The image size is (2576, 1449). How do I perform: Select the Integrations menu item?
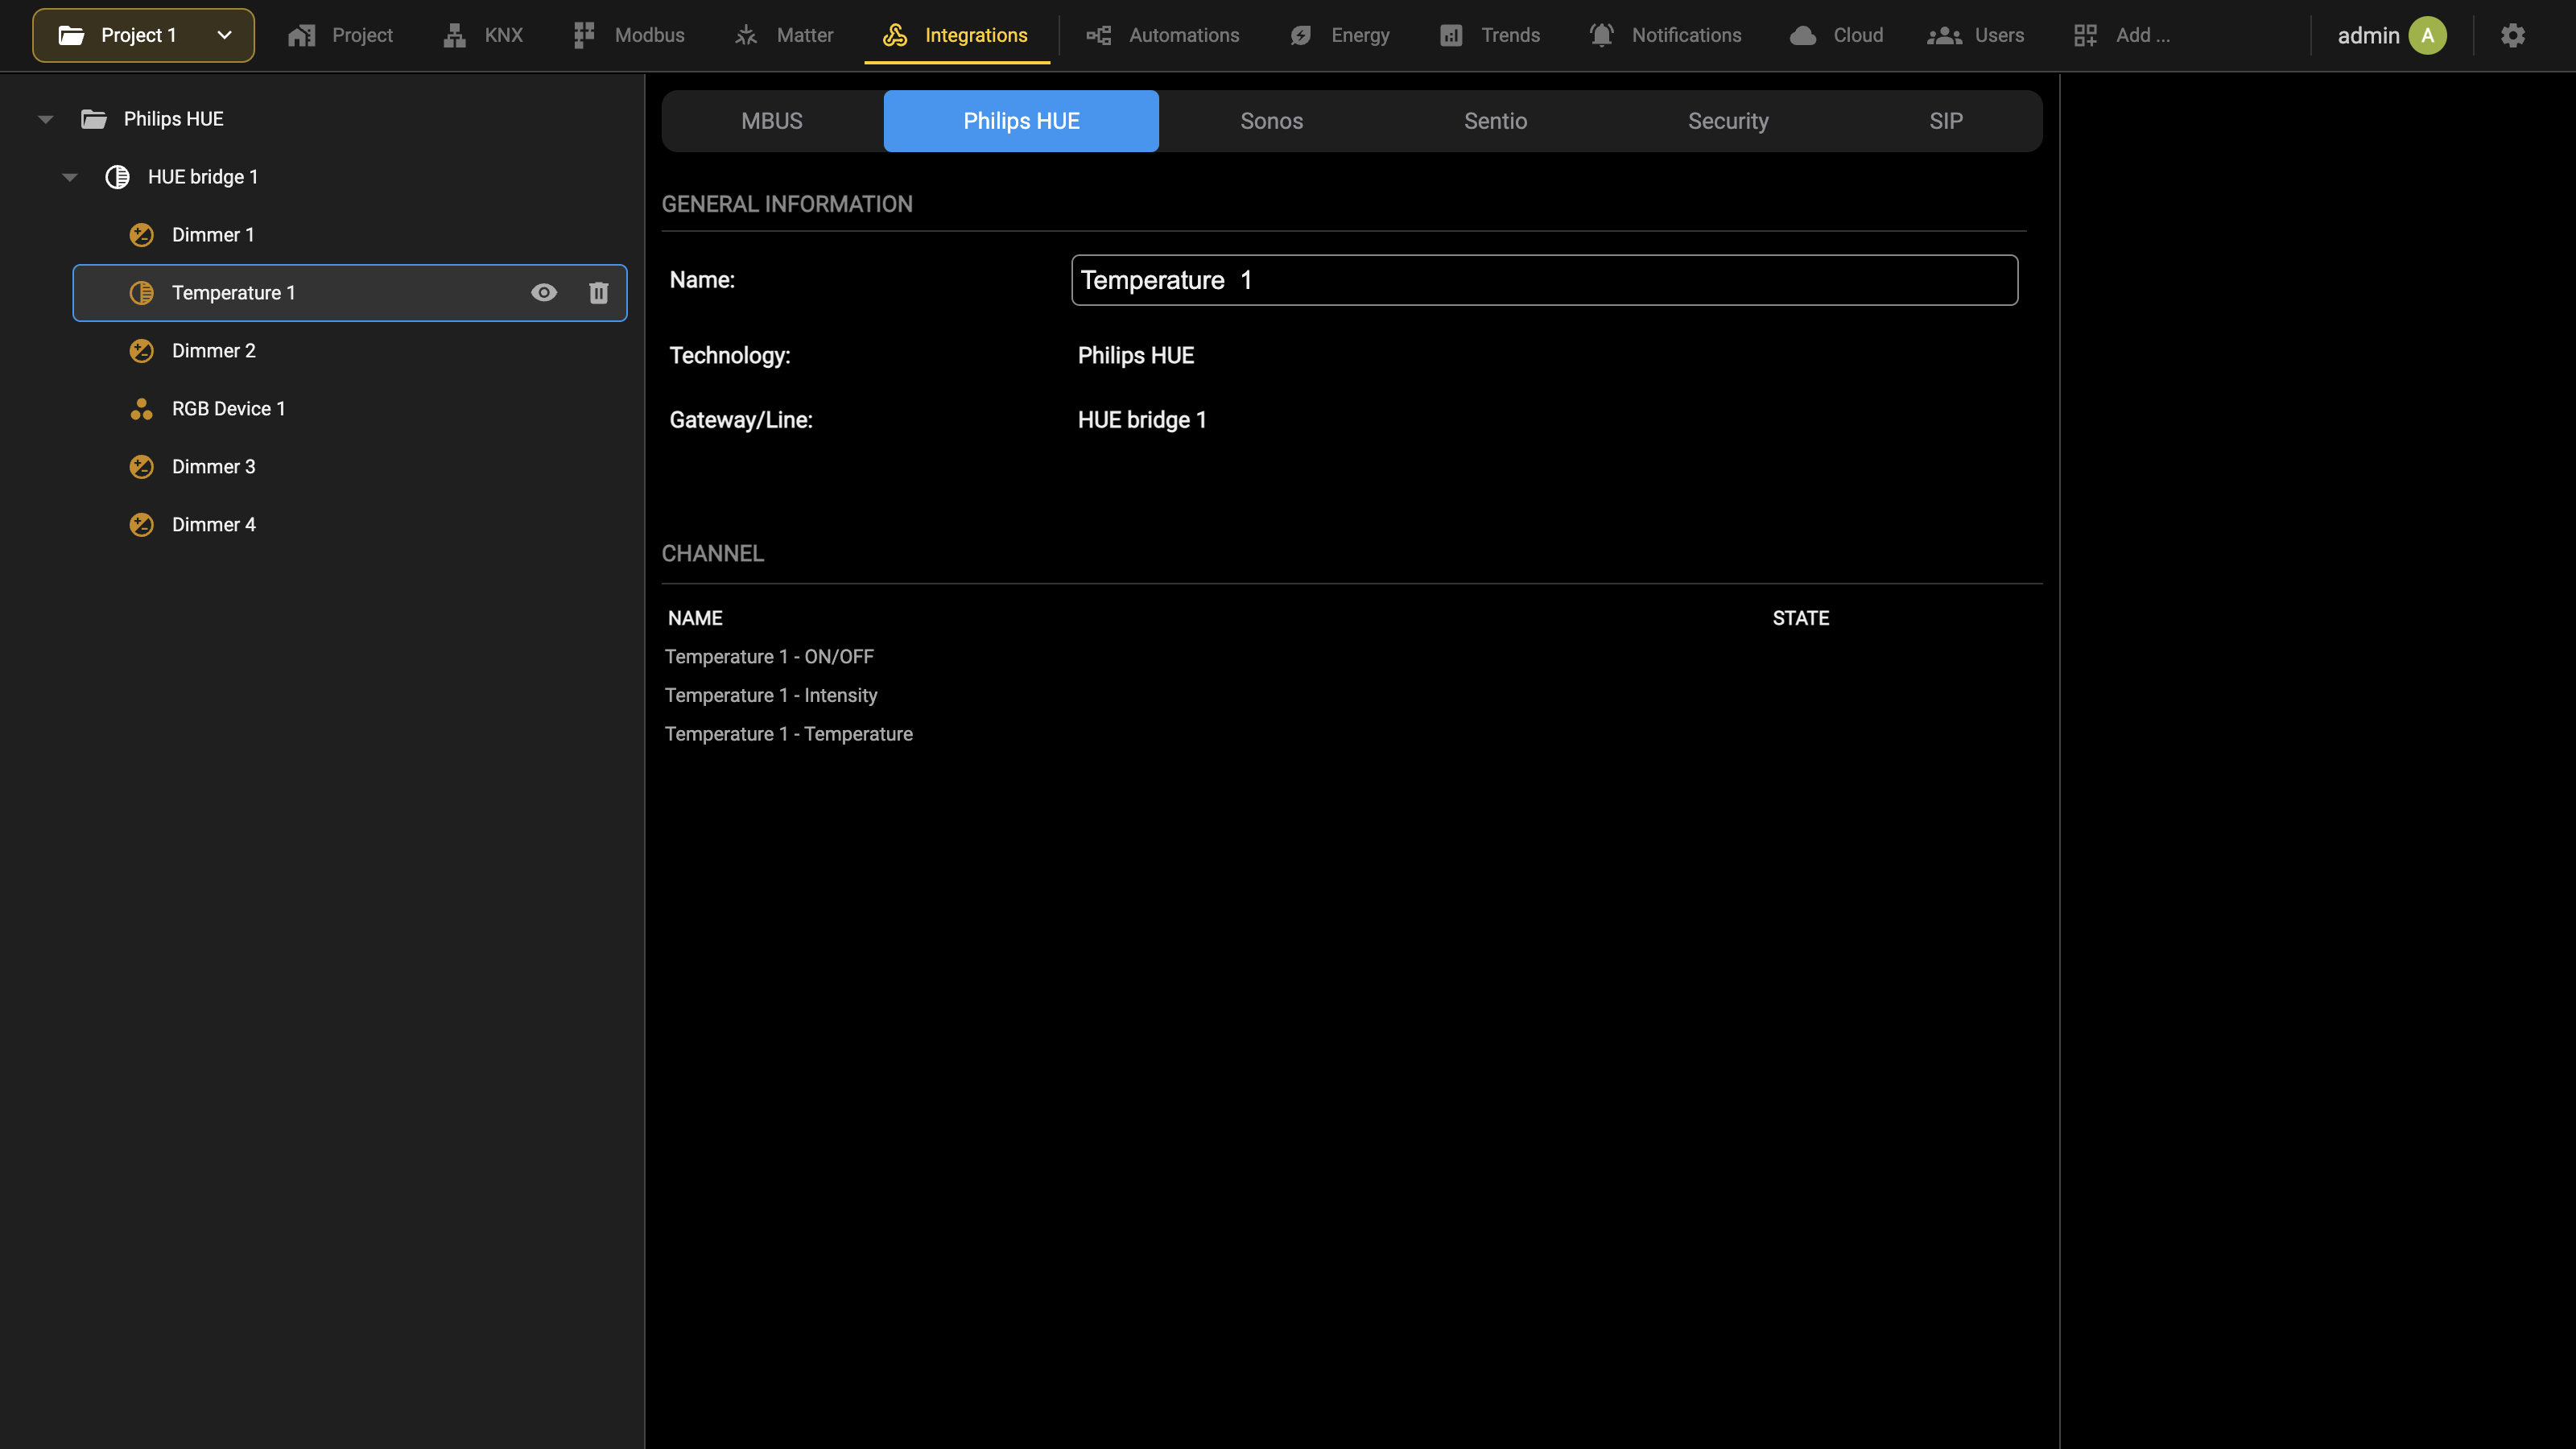tap(956, 35)
